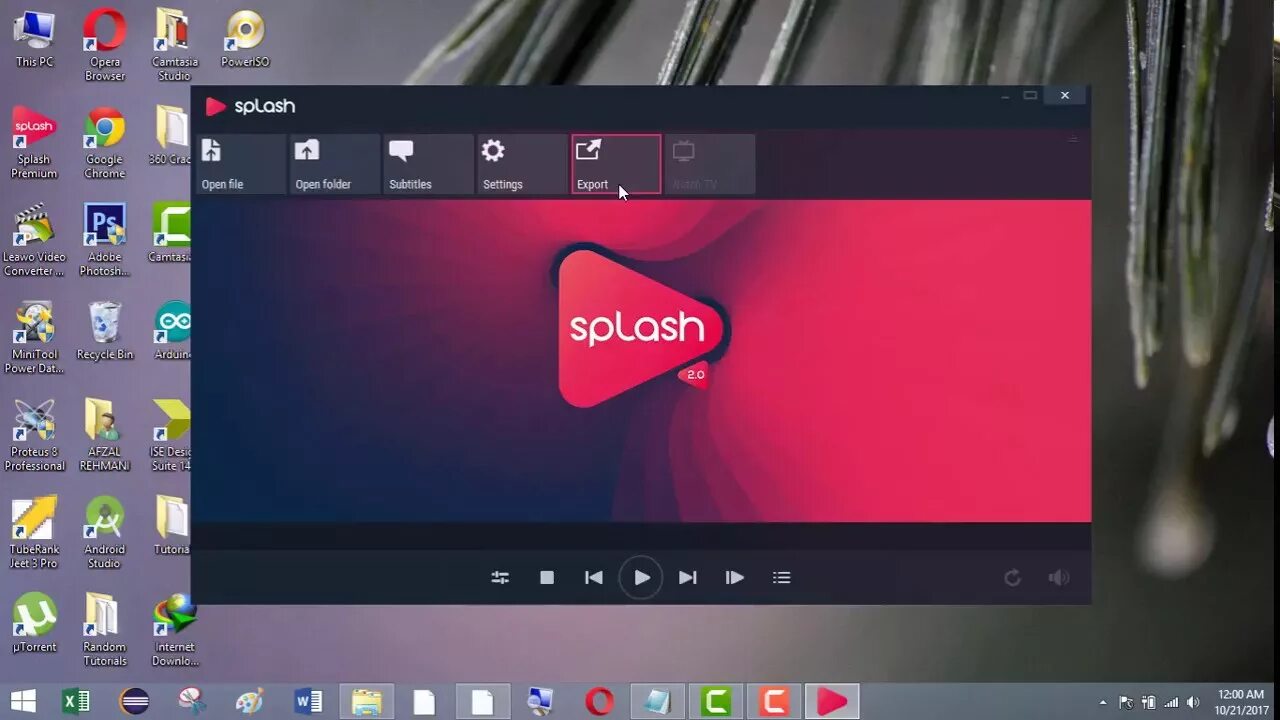The image size is (1280, 720).
Task: Click the Splash 2.0 logo in video area
Action: (x=640, y=328)
